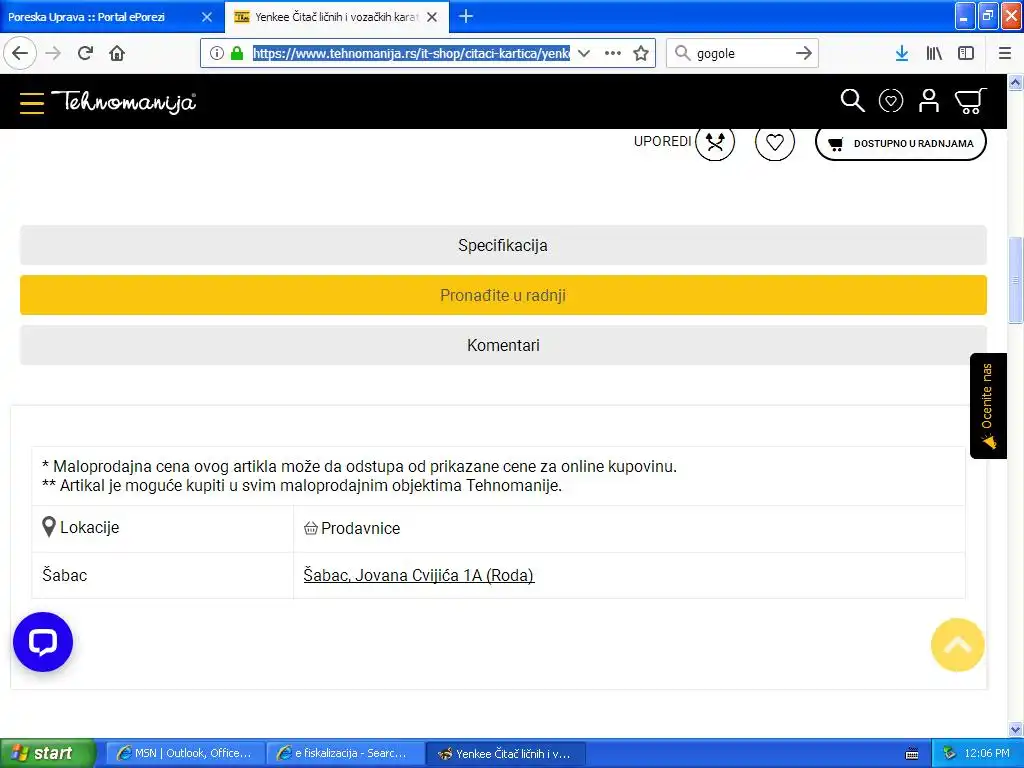The height and width of the screenshot is (768, 1024).
Task: Go to browser home page
Action: coord(117,53)
